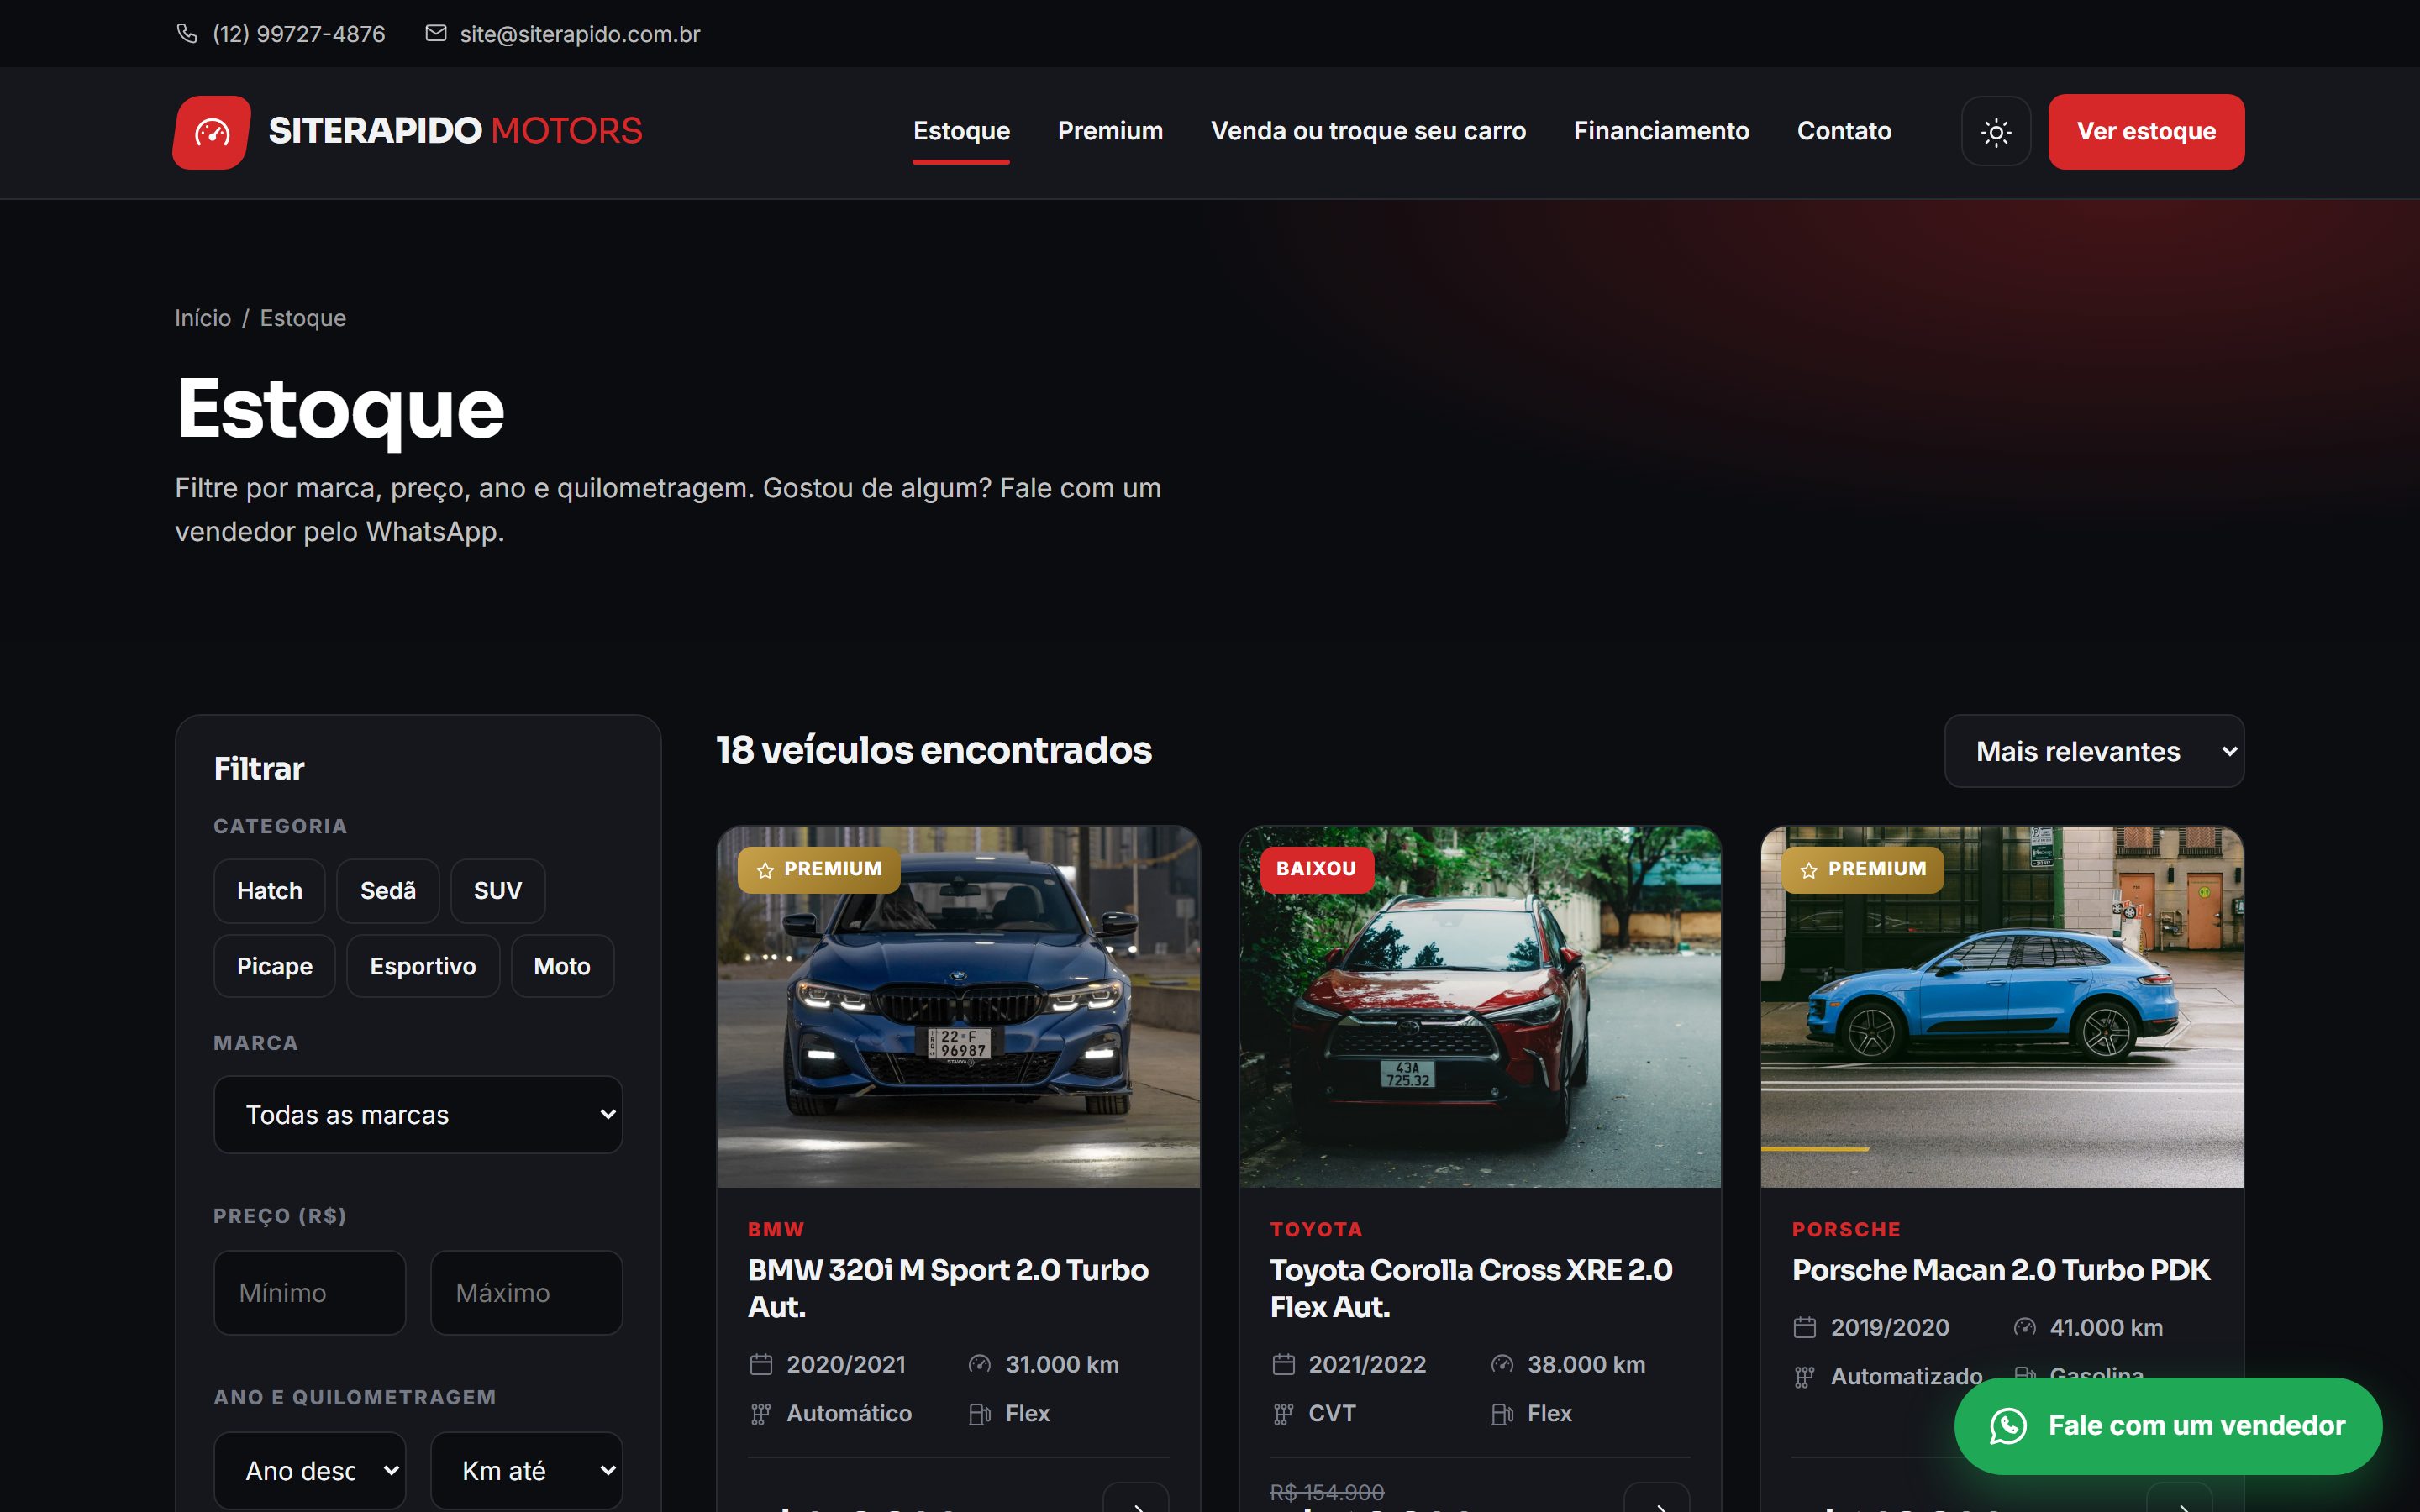Click SITERAPIDO MOTORS logo text

coord(456,131)
